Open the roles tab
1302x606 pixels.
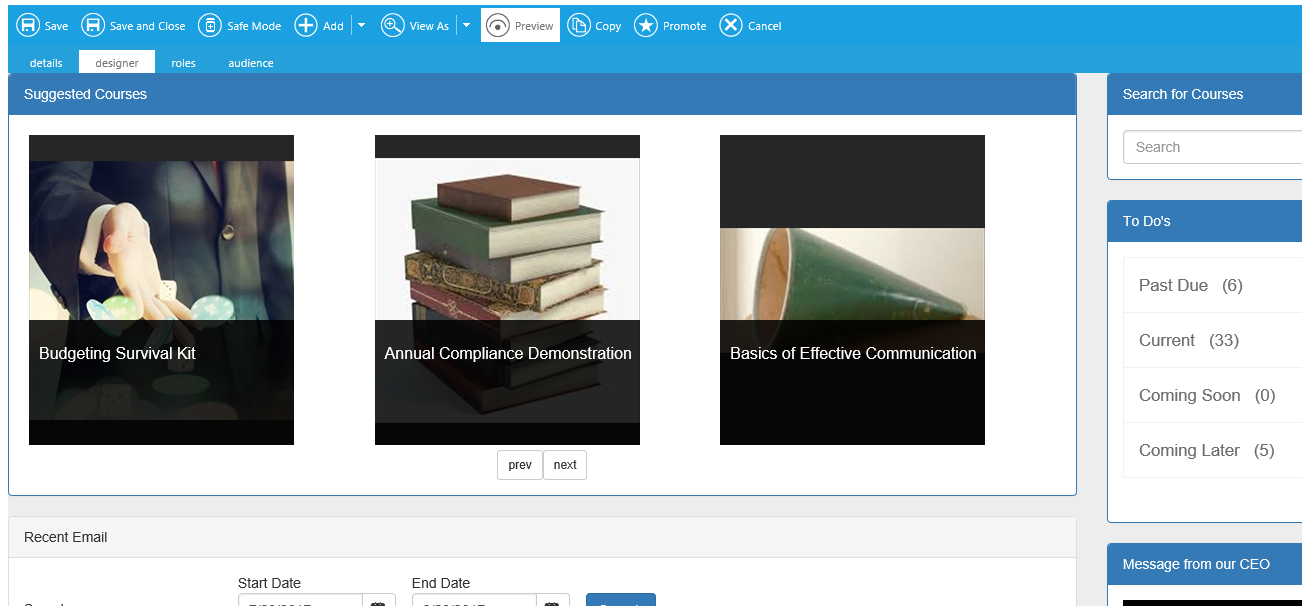pos(183,63)
